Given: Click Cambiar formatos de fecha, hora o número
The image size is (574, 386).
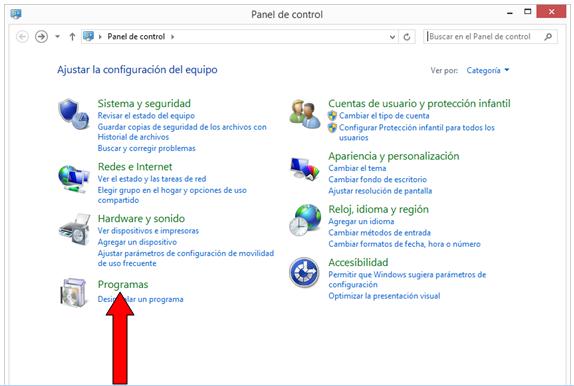Looking at the screenshot, I should tap(404, 244).
